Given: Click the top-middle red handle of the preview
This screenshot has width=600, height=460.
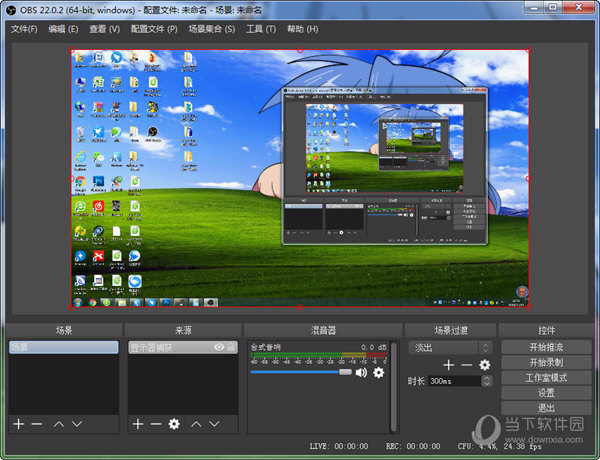Looking at the screenshot, I should 300,50.
